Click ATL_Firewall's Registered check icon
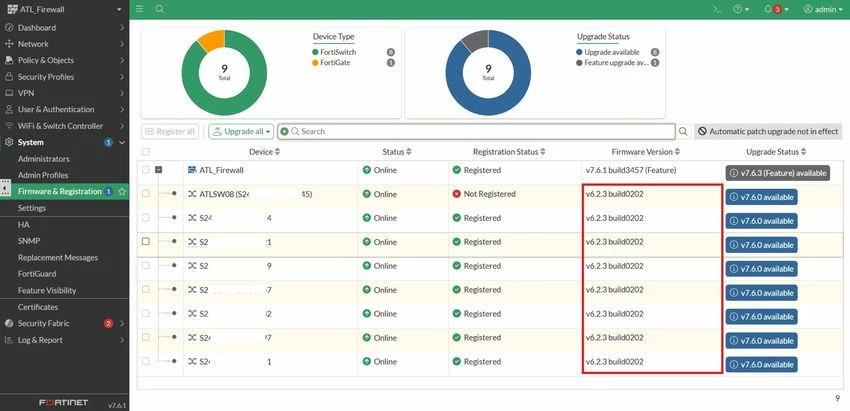 [x=456, y=170]
